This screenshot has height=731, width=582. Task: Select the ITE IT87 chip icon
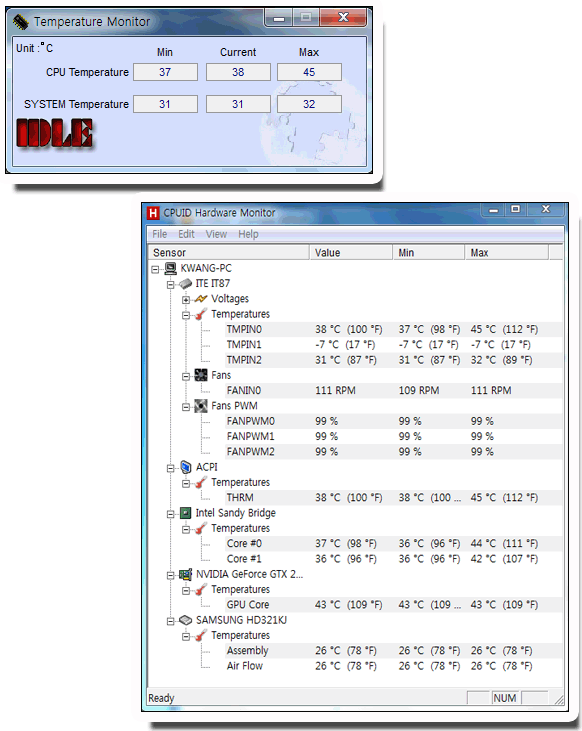[x=186, y=283]
